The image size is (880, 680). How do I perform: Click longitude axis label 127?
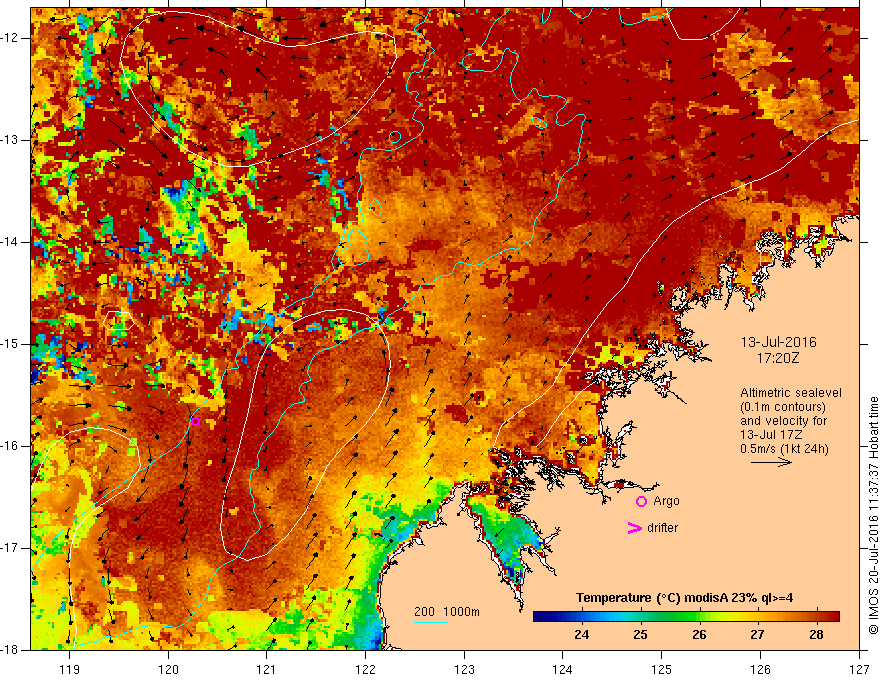859,669
